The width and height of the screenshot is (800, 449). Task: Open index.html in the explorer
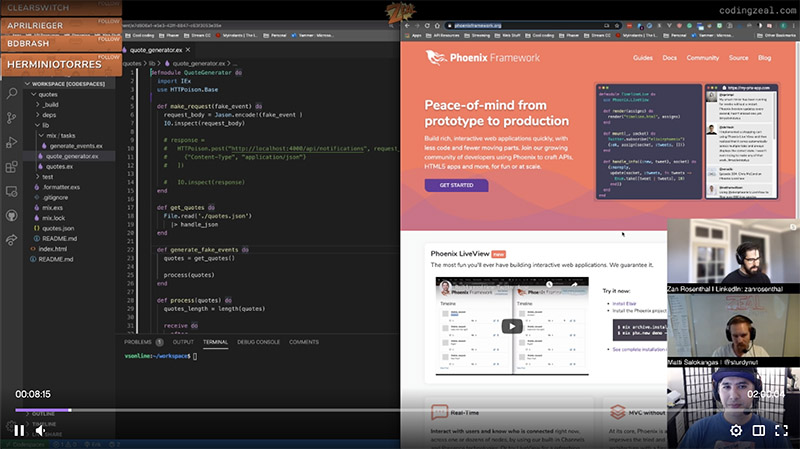52,249
